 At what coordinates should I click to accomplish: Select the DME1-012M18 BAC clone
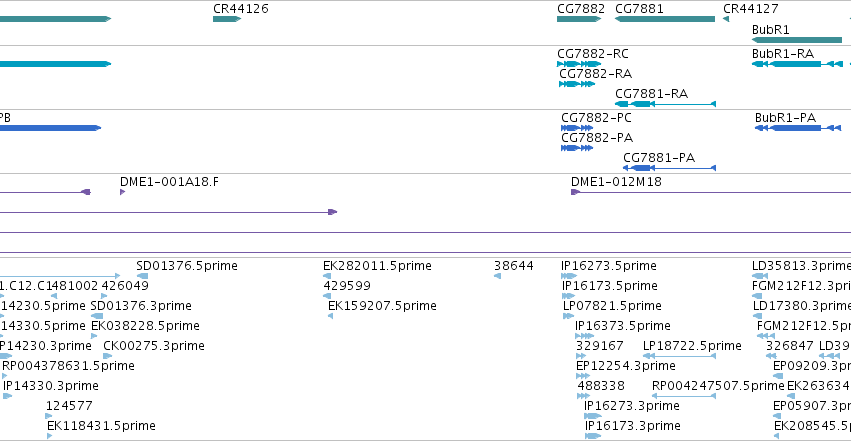pyautogui.click(x=711, y=192)
